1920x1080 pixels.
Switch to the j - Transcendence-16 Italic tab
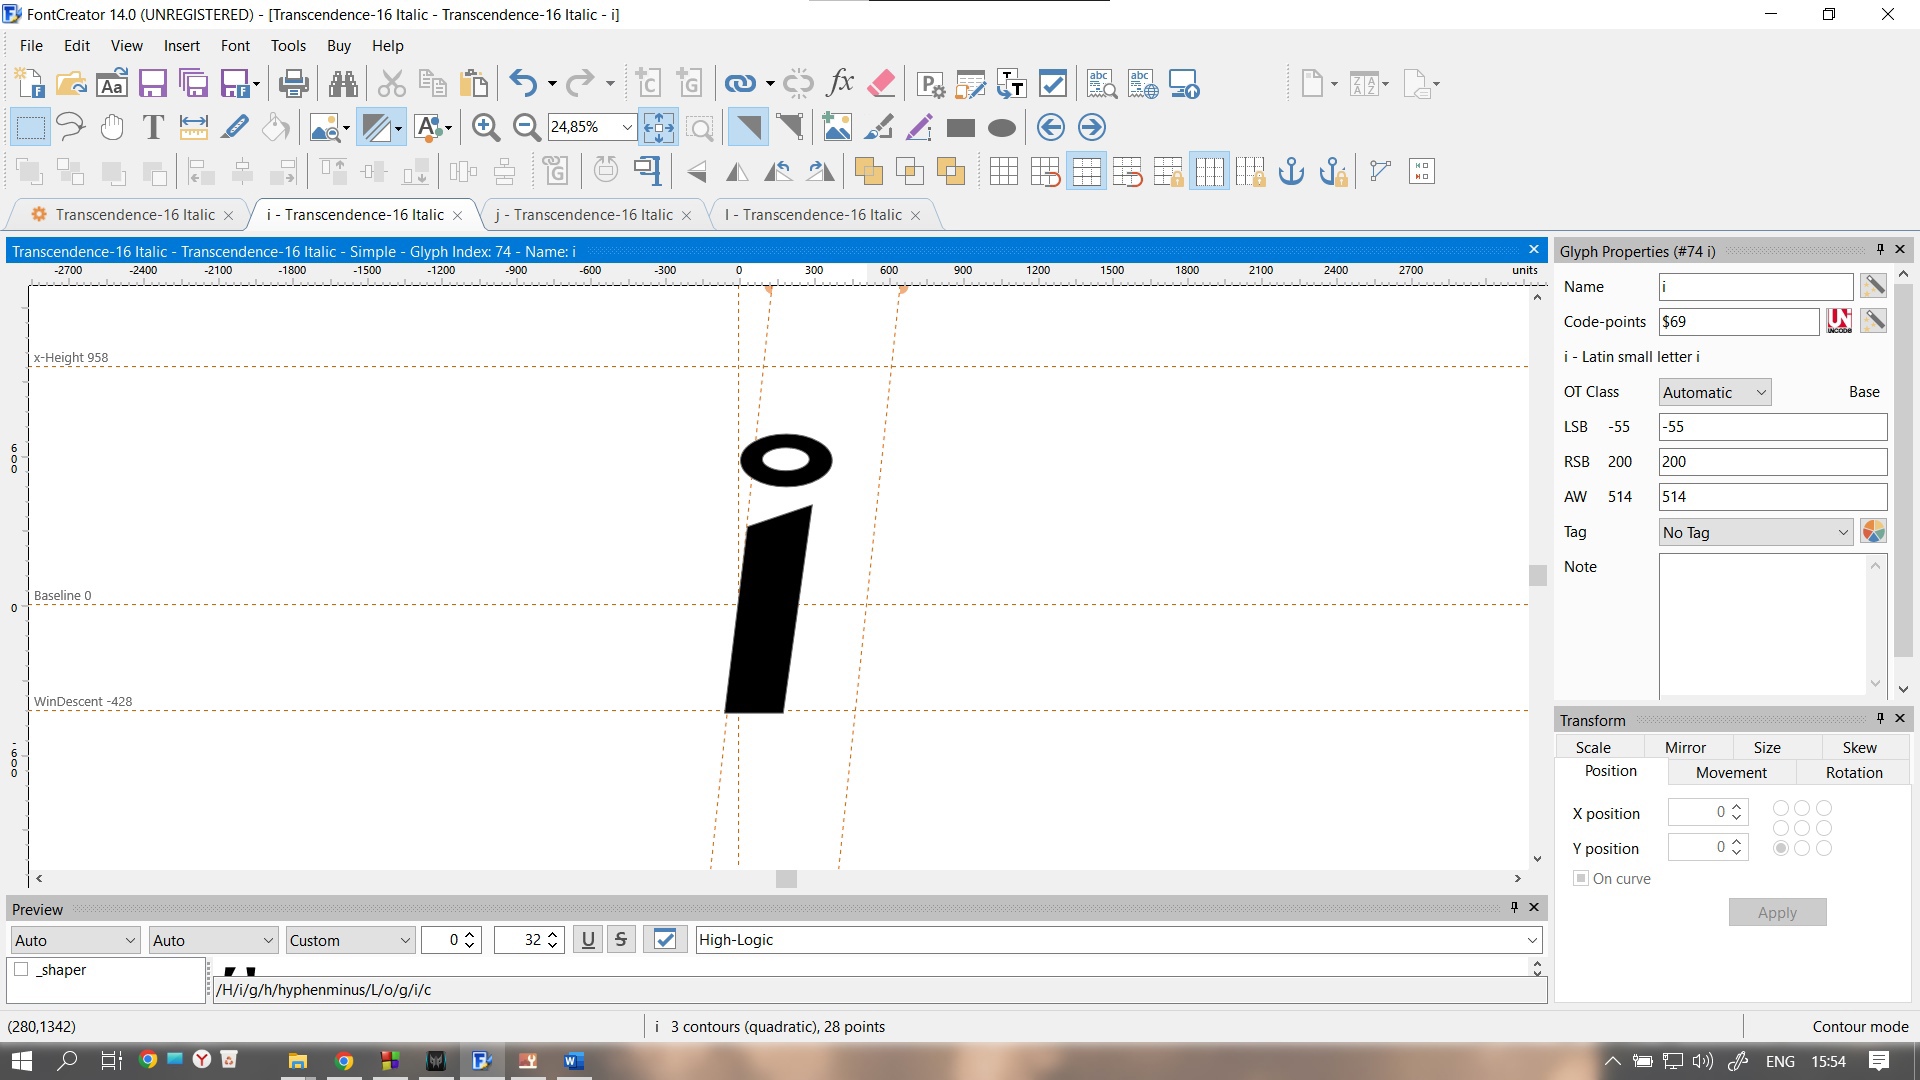(x=584, y=215)
